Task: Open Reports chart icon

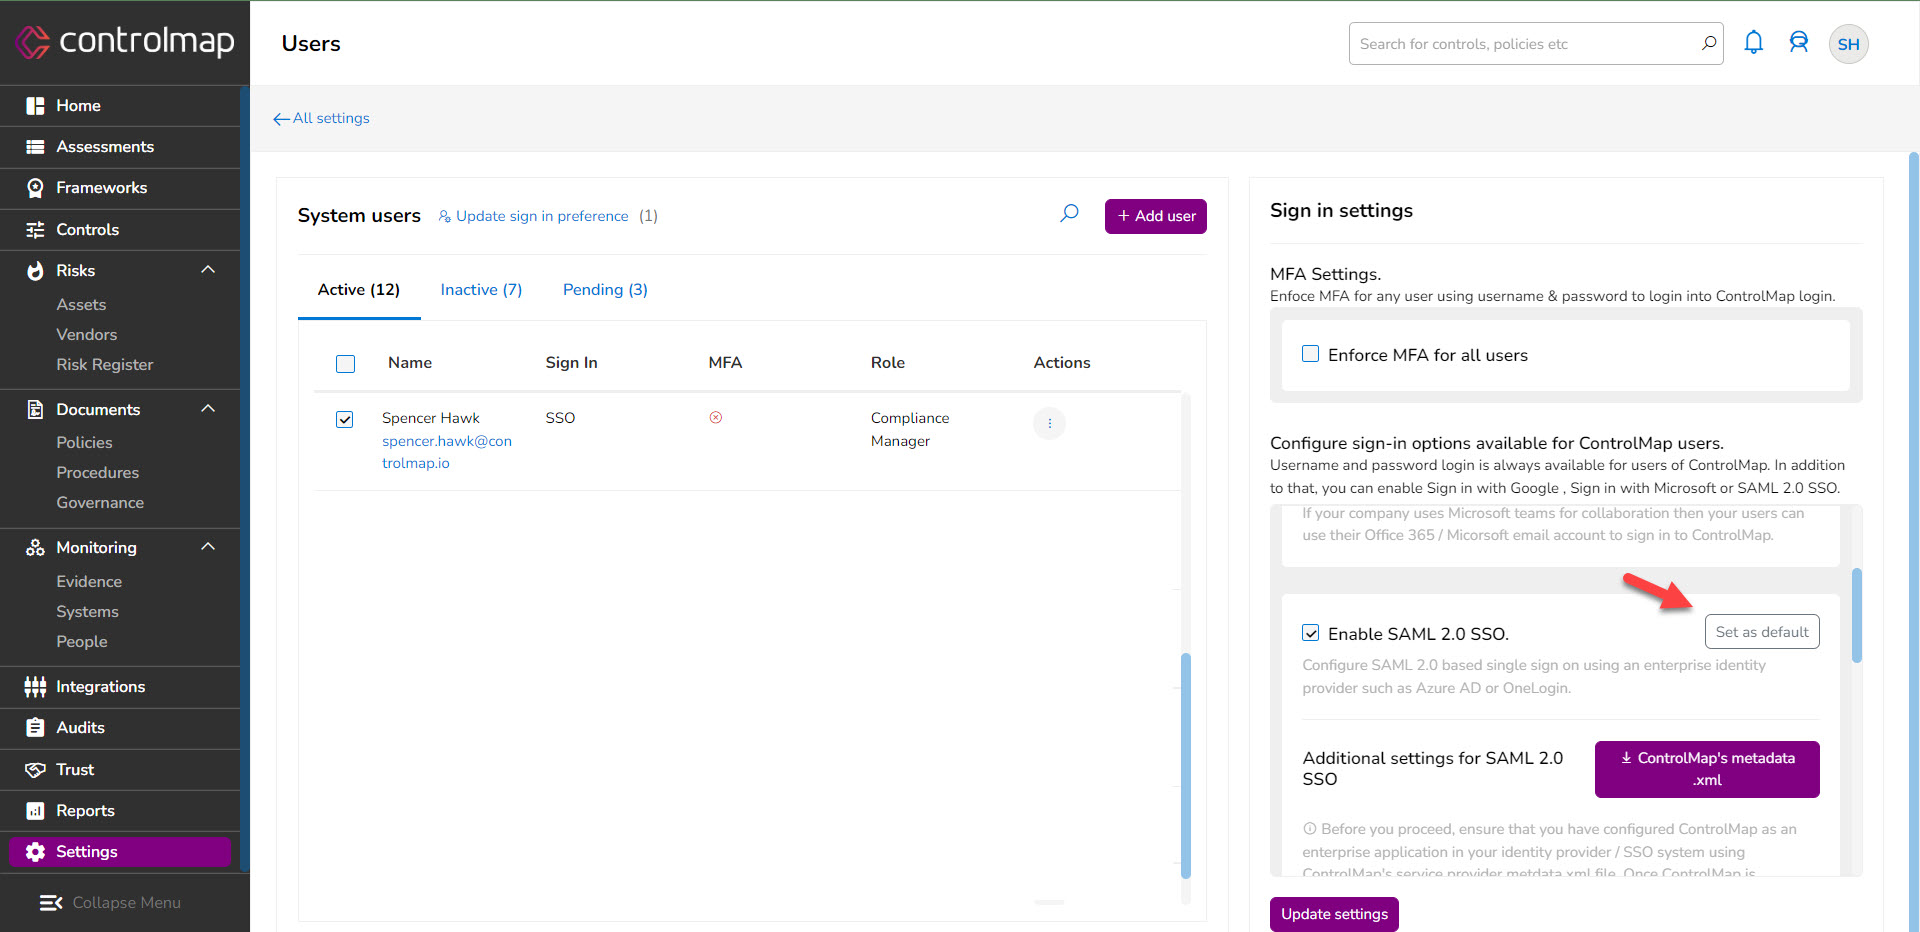Action: tap(35, 811)
